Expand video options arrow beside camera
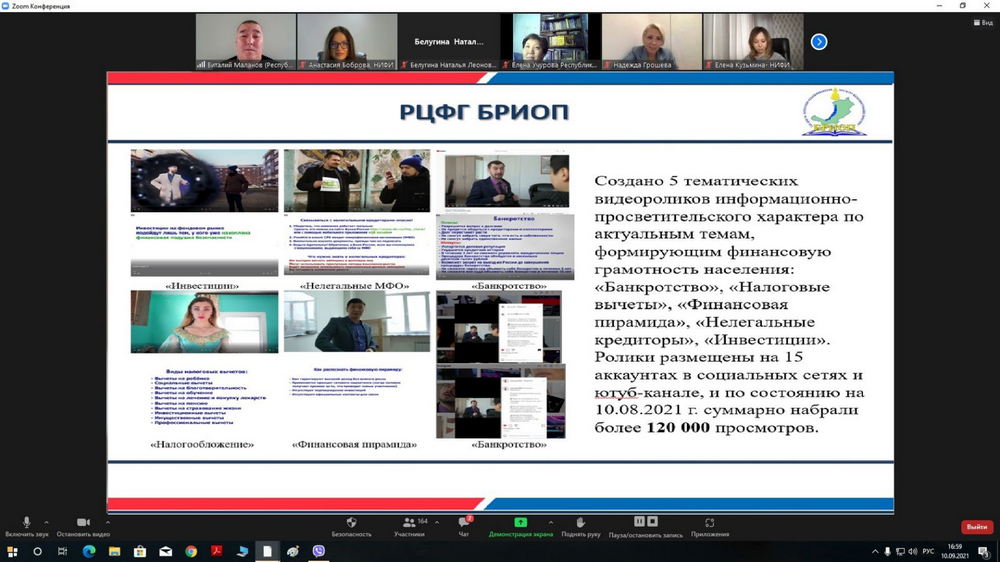The image size is (1000, 562). (x=108, y=522)
